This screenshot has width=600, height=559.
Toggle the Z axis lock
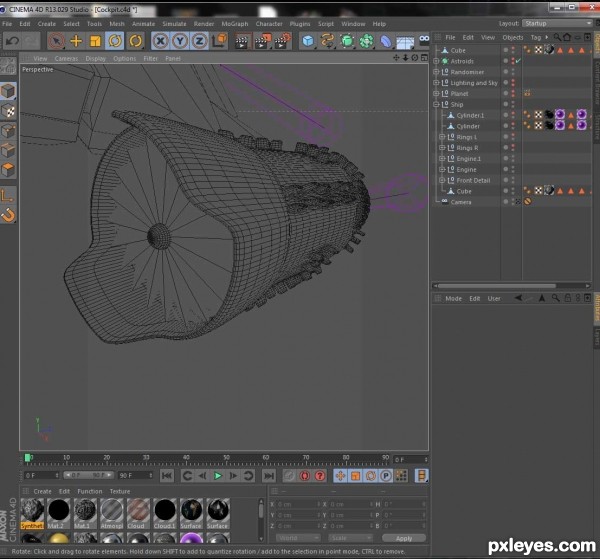(199, 41)
